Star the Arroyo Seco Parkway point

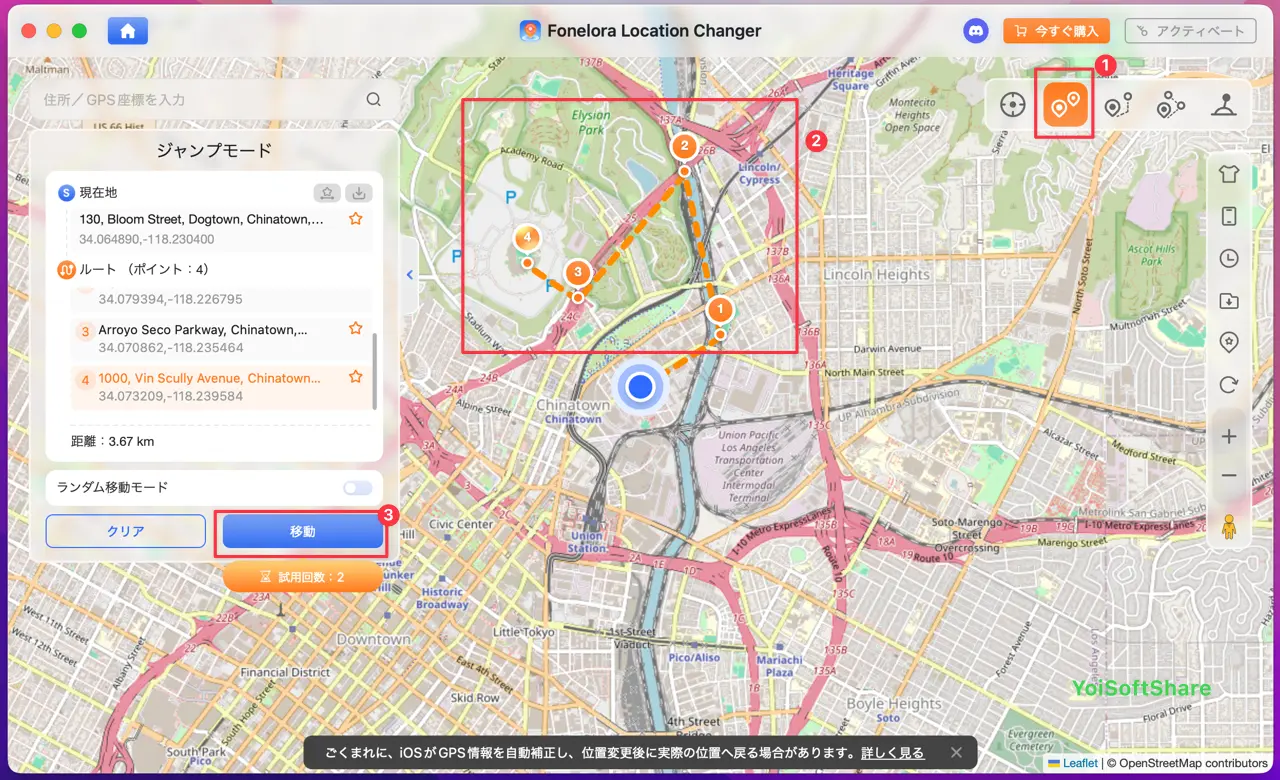355,328
